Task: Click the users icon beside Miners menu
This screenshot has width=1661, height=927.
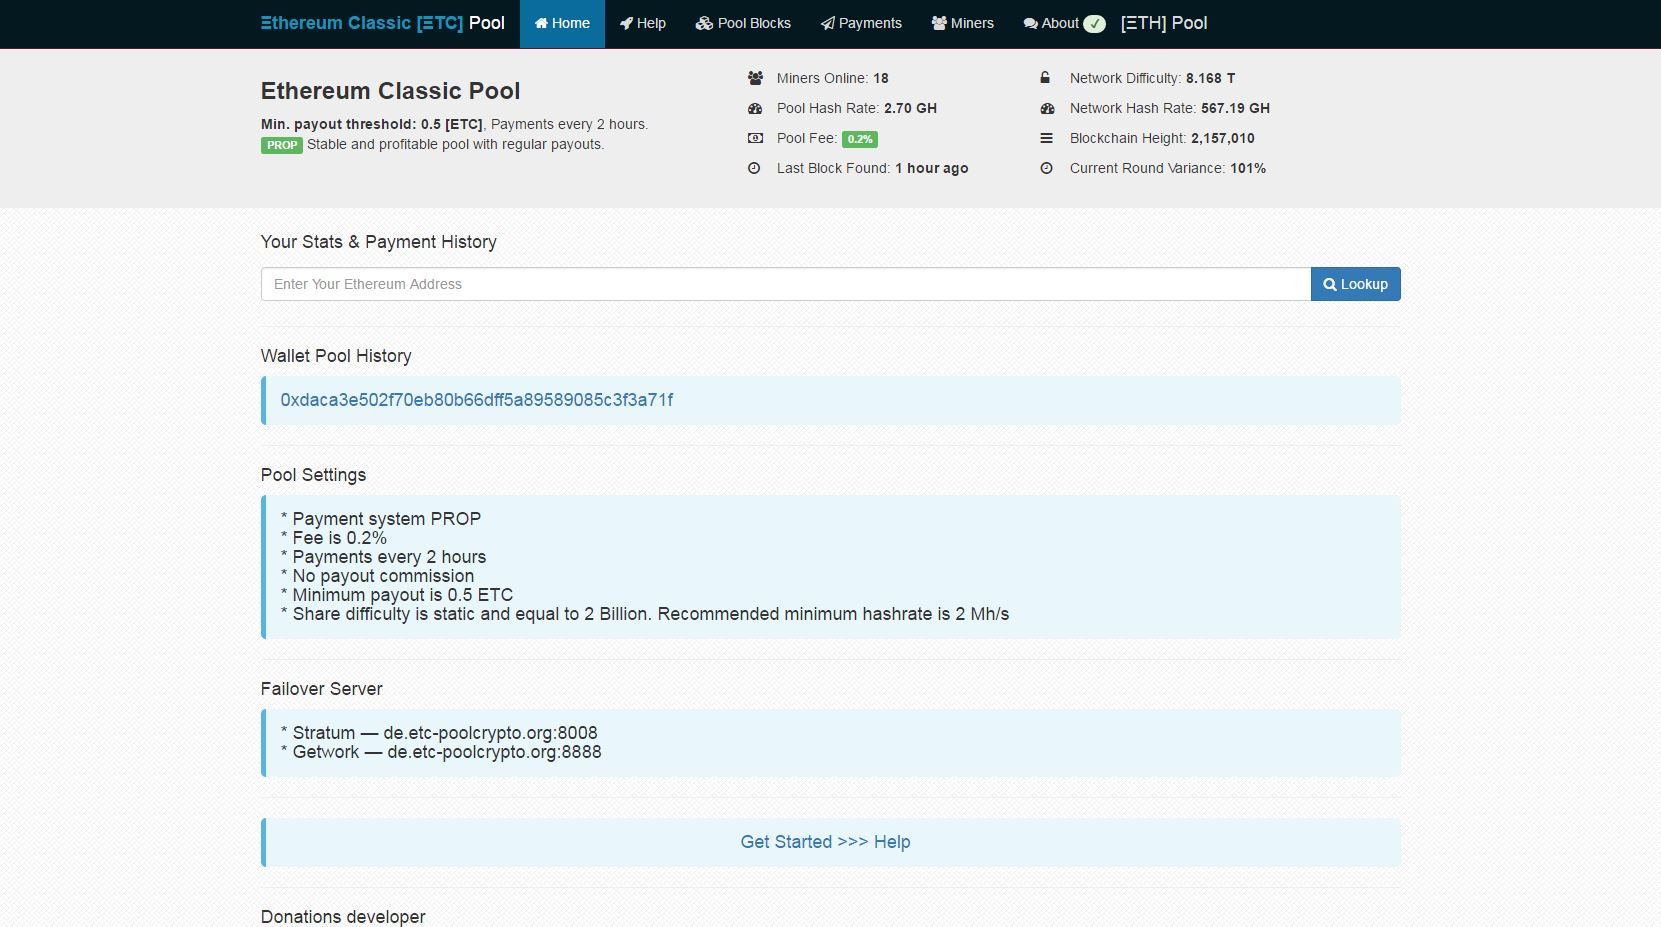Action: 939,23
